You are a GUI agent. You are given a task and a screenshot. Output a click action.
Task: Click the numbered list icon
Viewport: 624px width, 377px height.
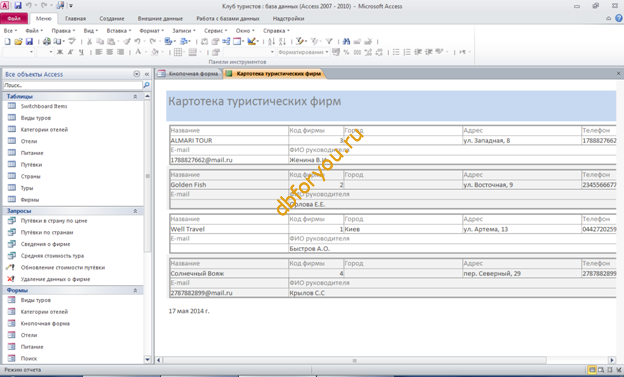(407, 52)
